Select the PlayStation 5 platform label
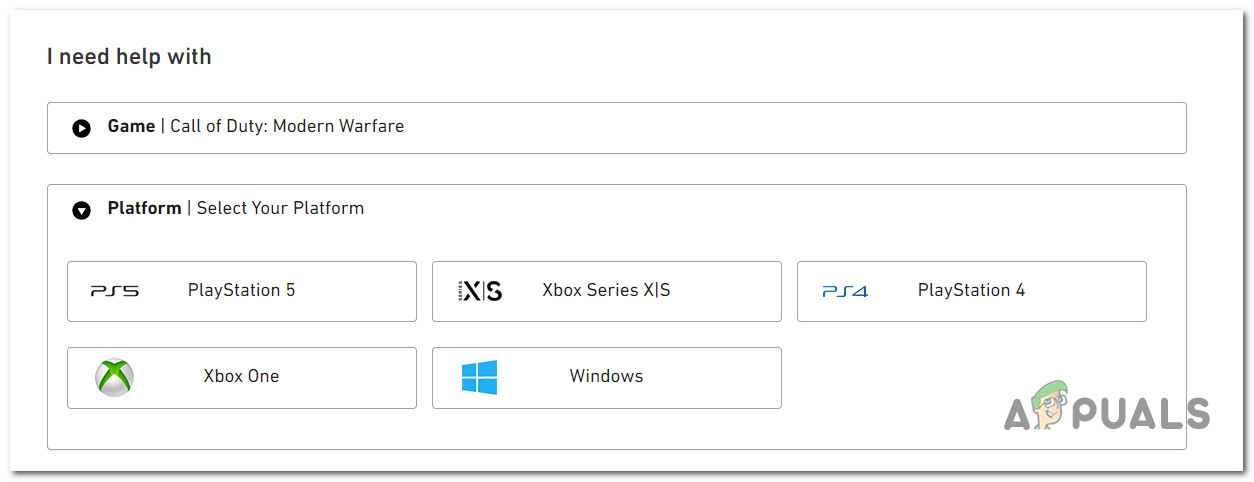The height and width of the screenshot is (482, 1254). (242, 290)
